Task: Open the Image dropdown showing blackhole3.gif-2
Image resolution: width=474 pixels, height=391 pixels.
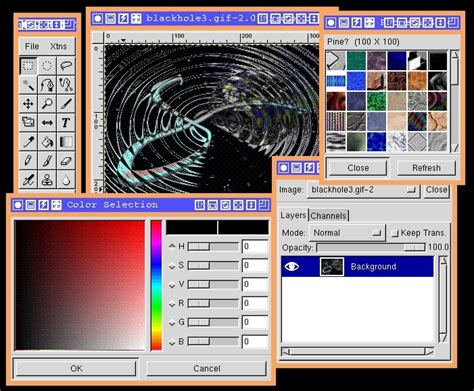Action: 363,190
